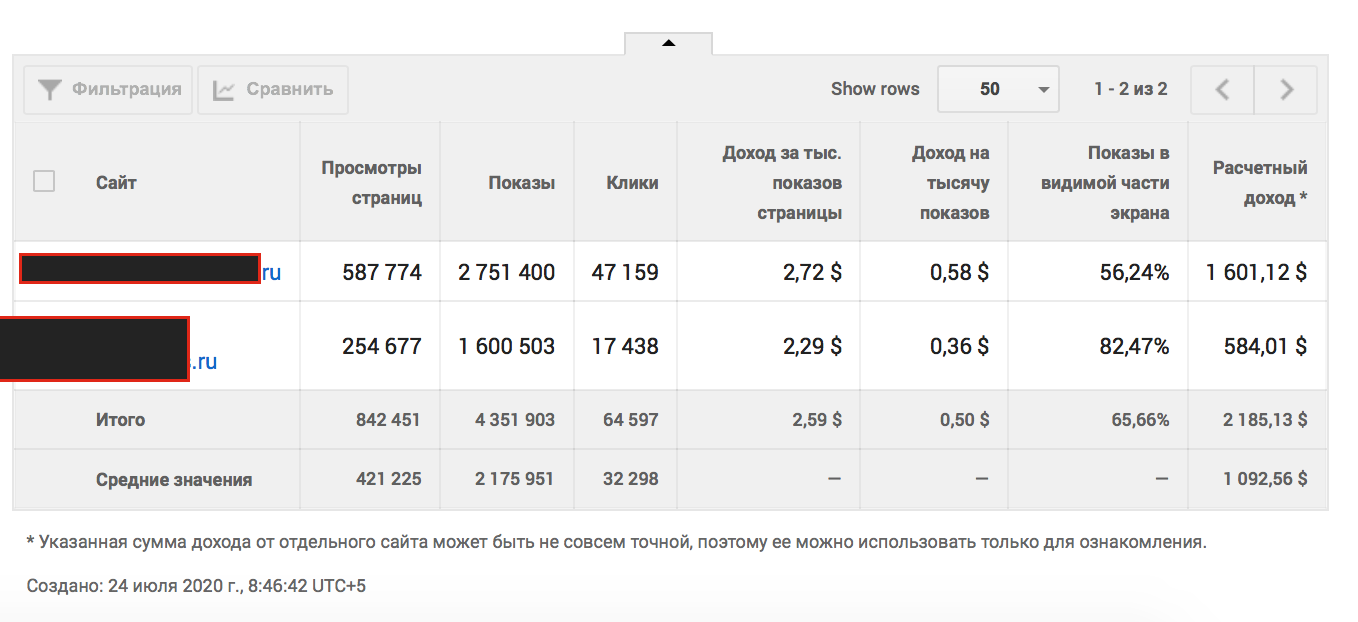
Task: Collapse panel with the up triangle tab
Action: tap(669, 43)
